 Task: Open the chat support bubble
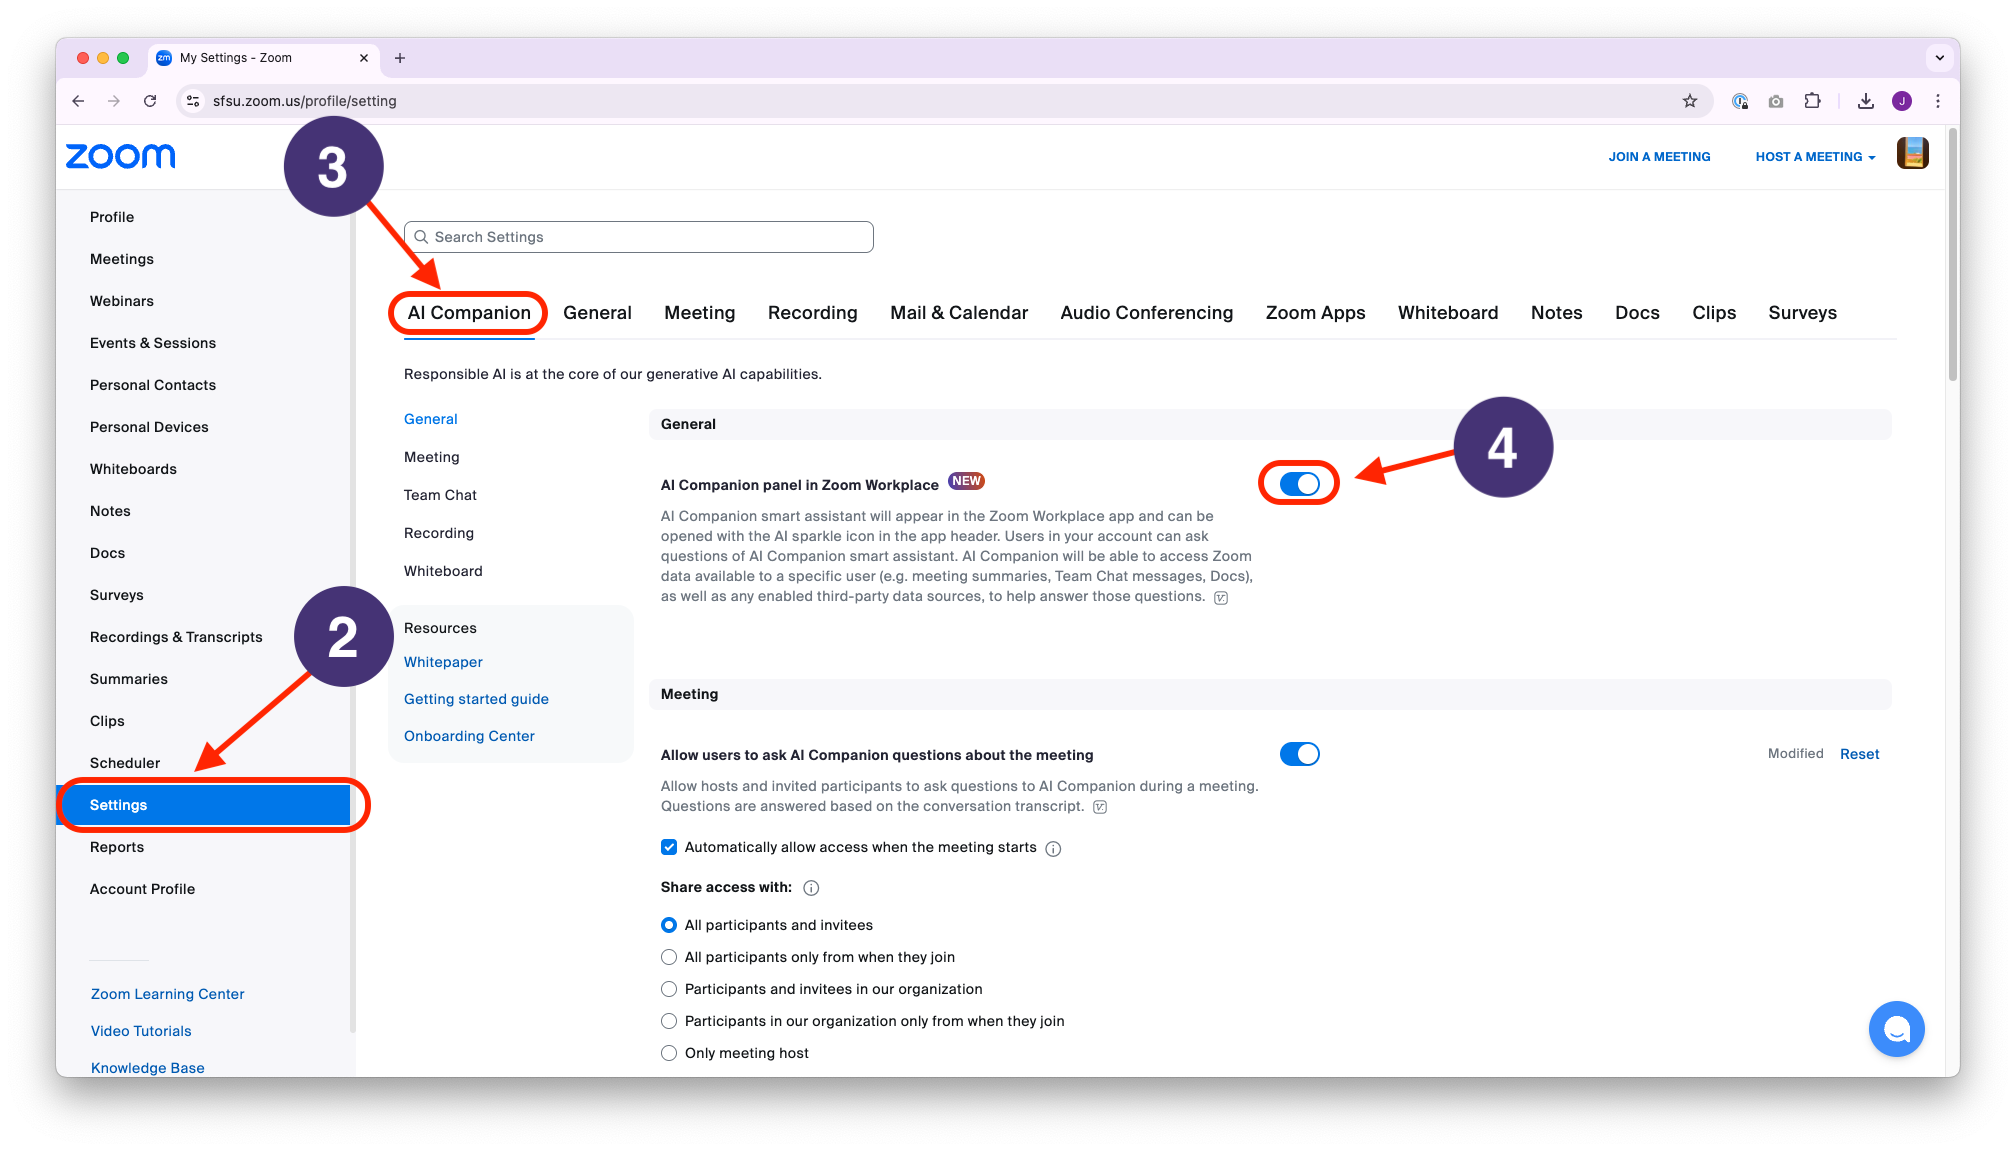click(x=1897, y=1029)
